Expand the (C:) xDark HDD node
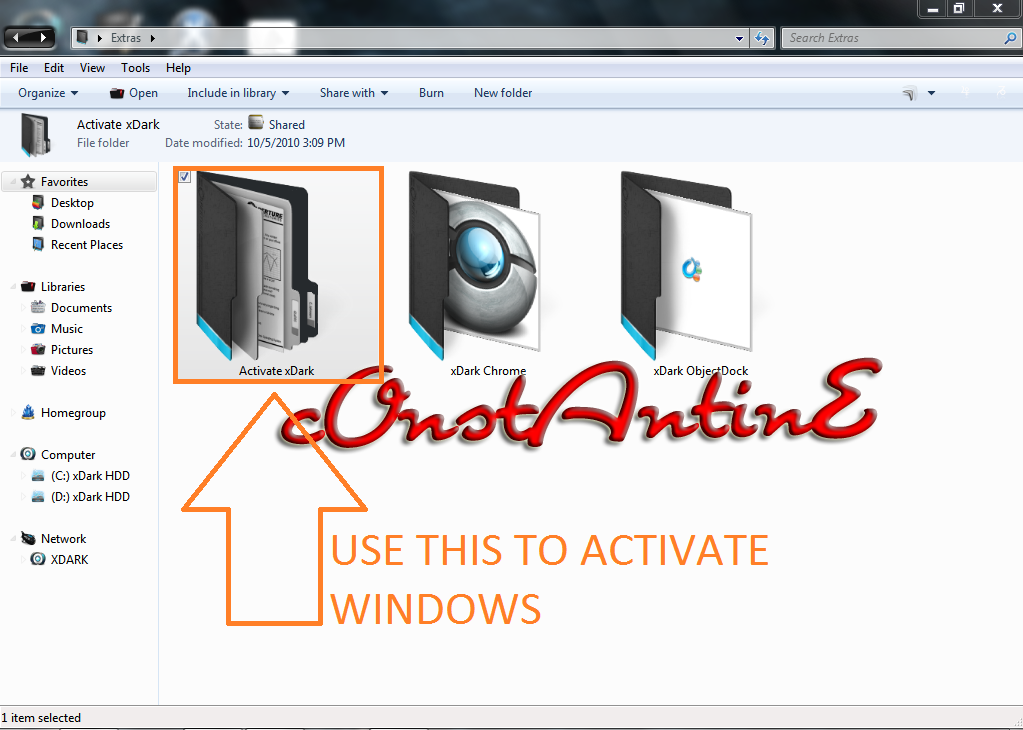1023x730 pixels. coord(23,476)
